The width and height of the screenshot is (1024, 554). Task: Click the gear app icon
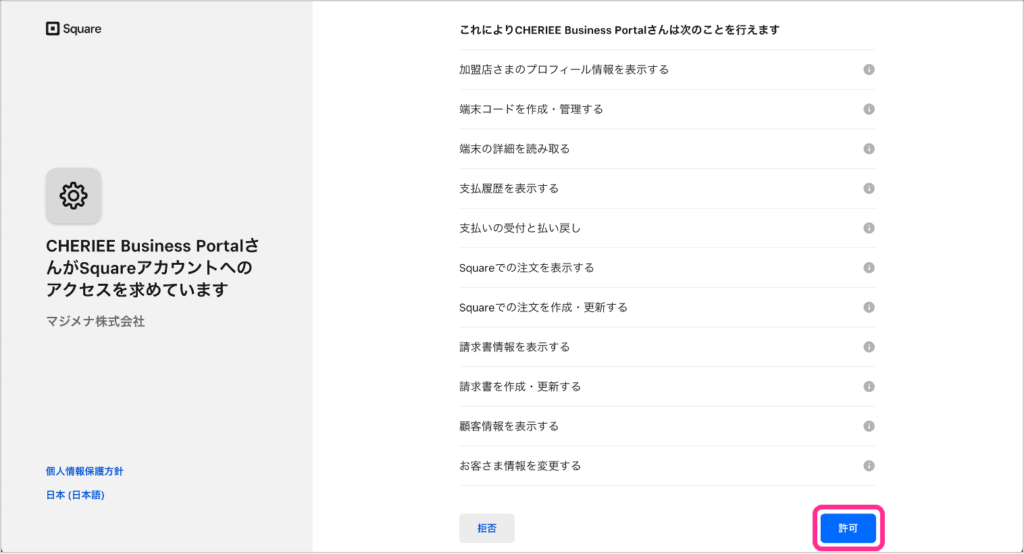pyautogui.click(x=73, y=195)
